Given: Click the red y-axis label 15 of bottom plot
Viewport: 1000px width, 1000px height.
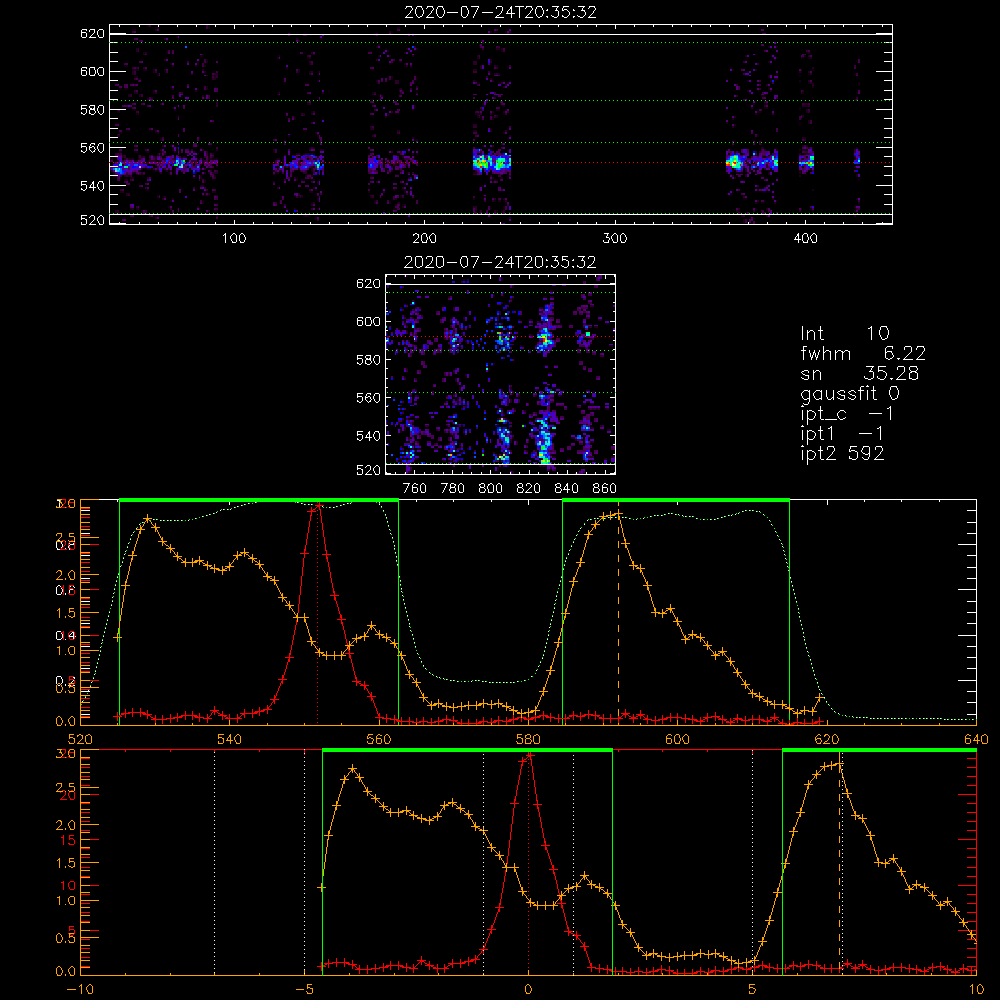Looking at the screenshot, I should pyautogui.click(x=67, y=840).
